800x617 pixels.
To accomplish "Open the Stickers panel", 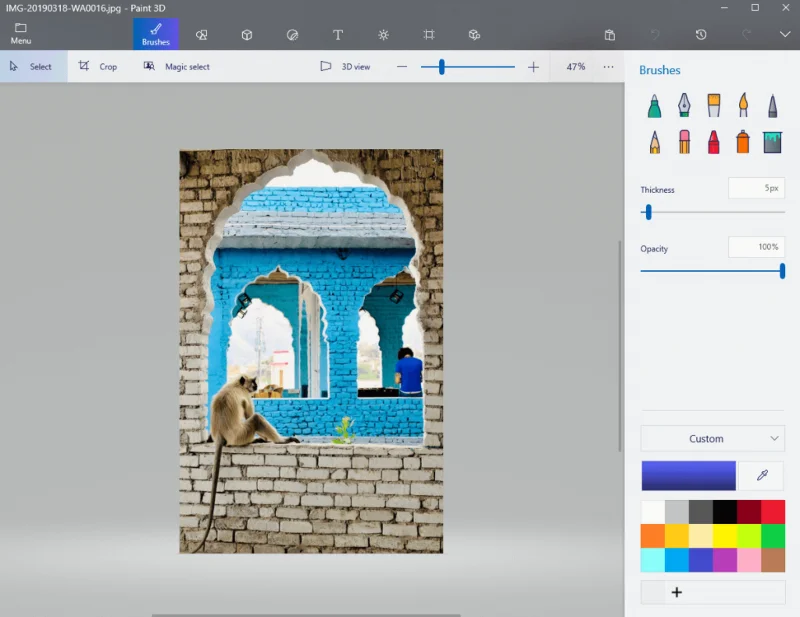I will pyautogui.click(x=292, y=34).
